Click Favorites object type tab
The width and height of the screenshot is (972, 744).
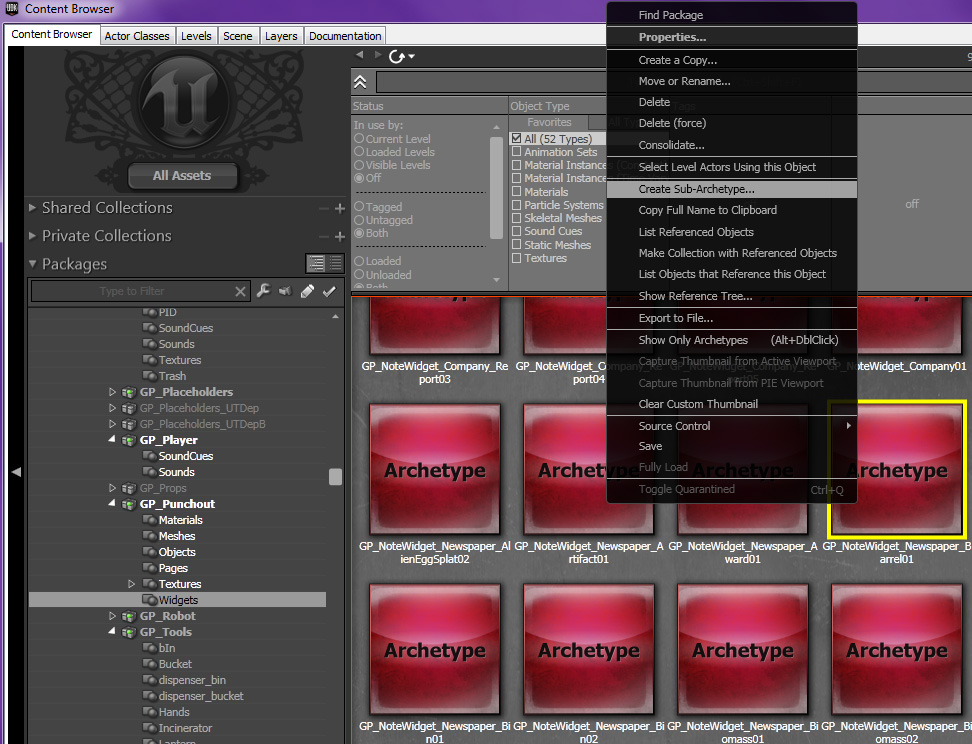[x=549, y=122]
